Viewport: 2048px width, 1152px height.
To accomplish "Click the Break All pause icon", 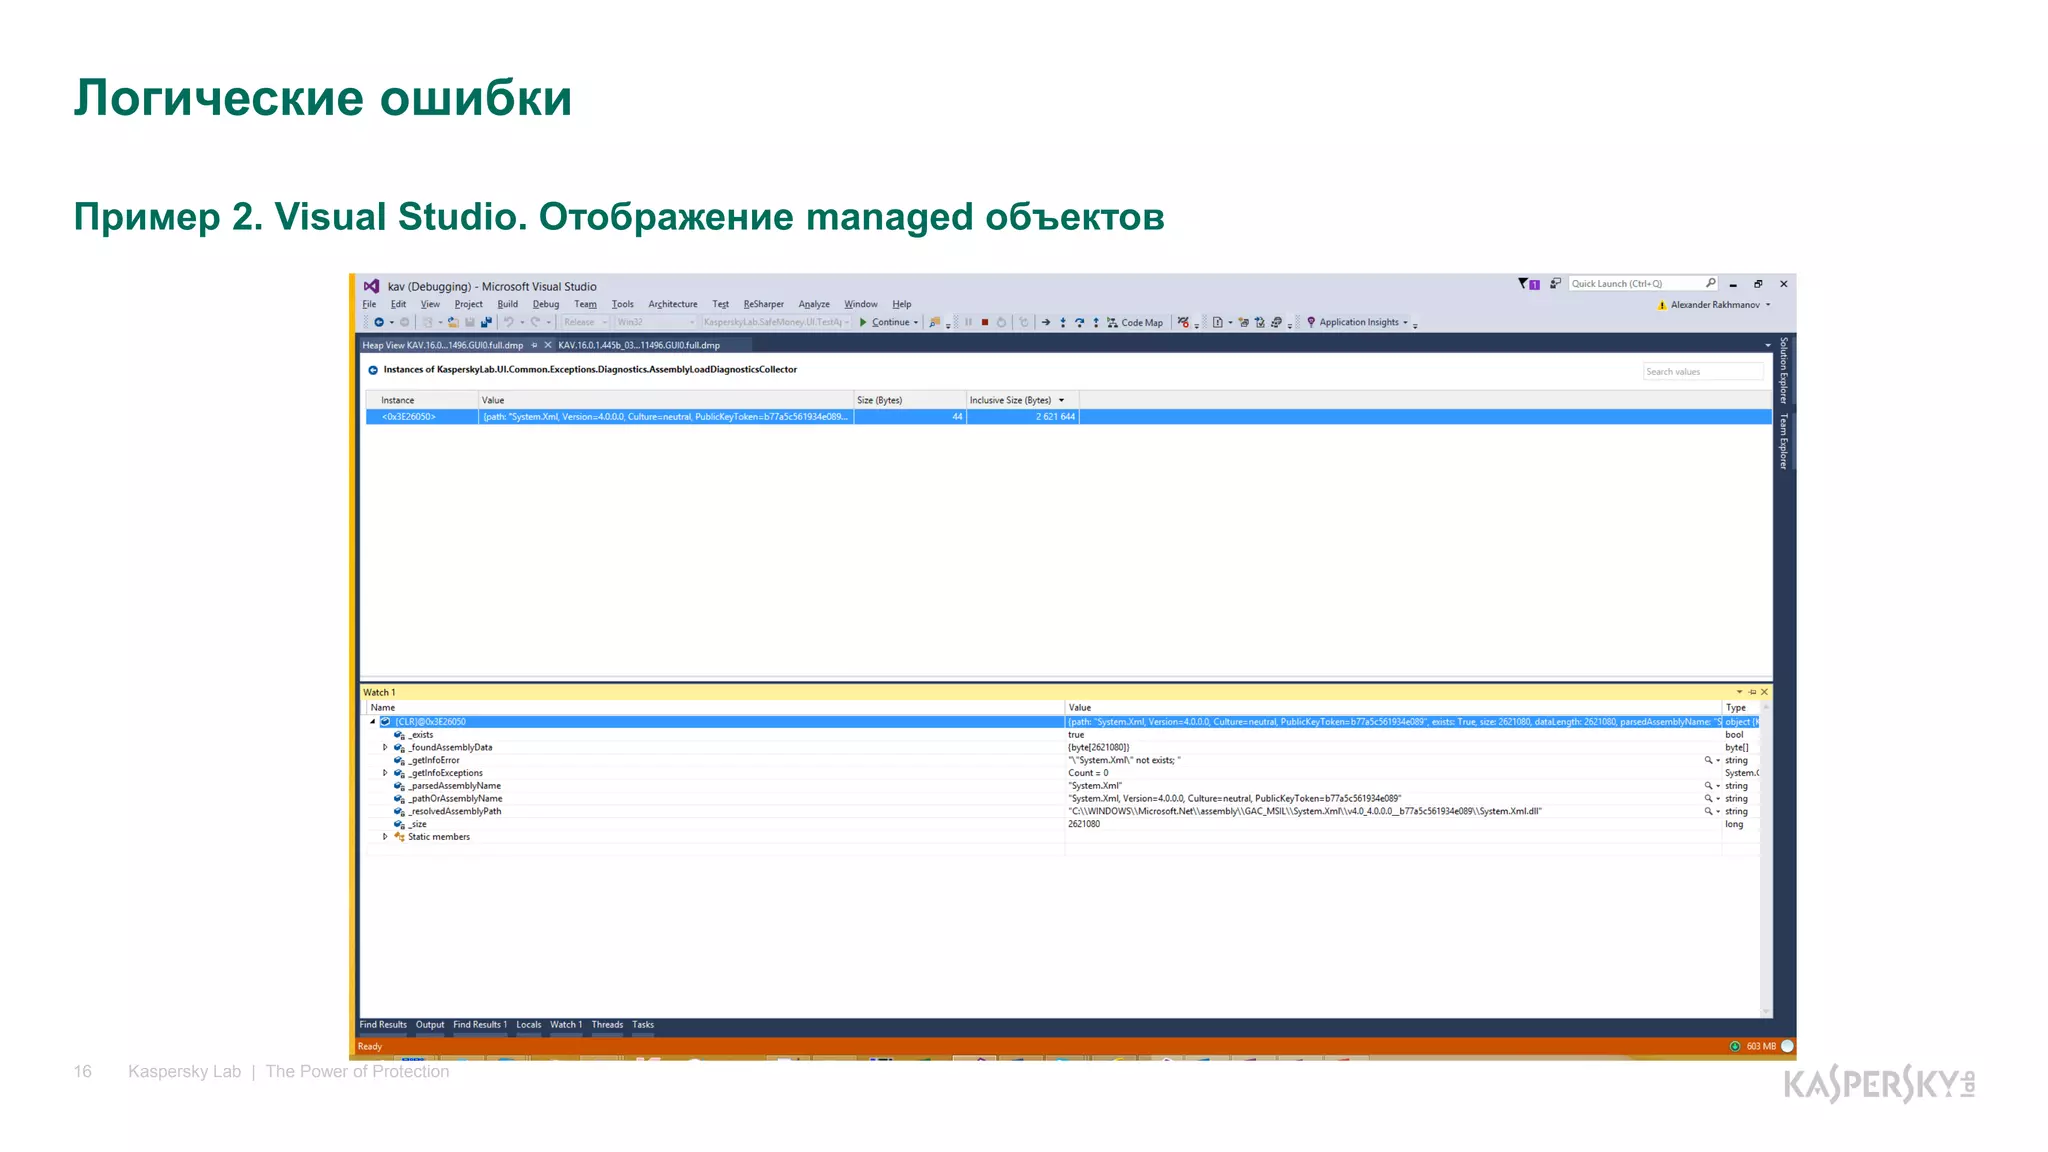I will [x=969, y=322].
